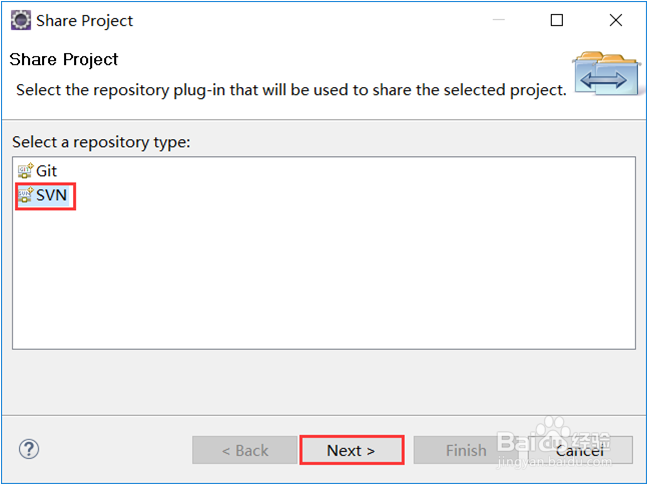Click the Git repository icon
Image resolution: width=648 pixels, height=485 pixels.
pyautogui.click(x=25, y=171)
